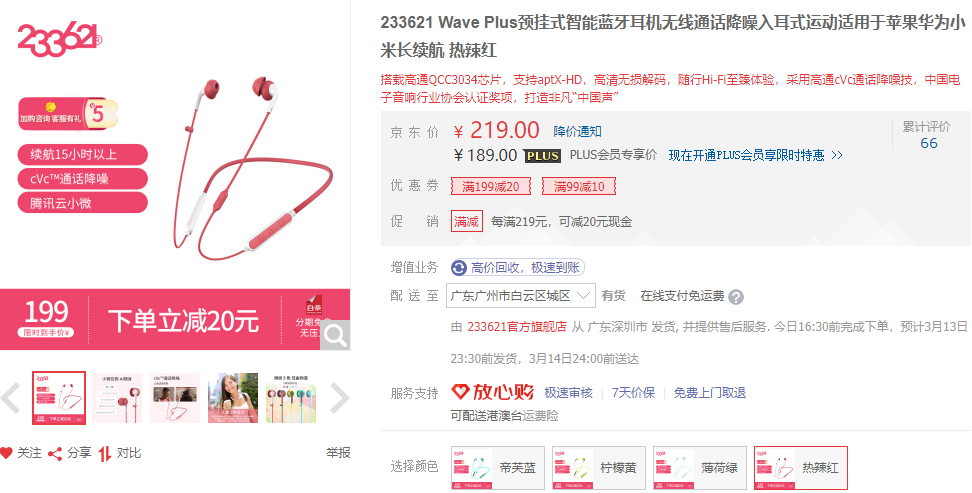
Task: Select the 帝芙蓝 color option
Action: (x=498, y=468)
